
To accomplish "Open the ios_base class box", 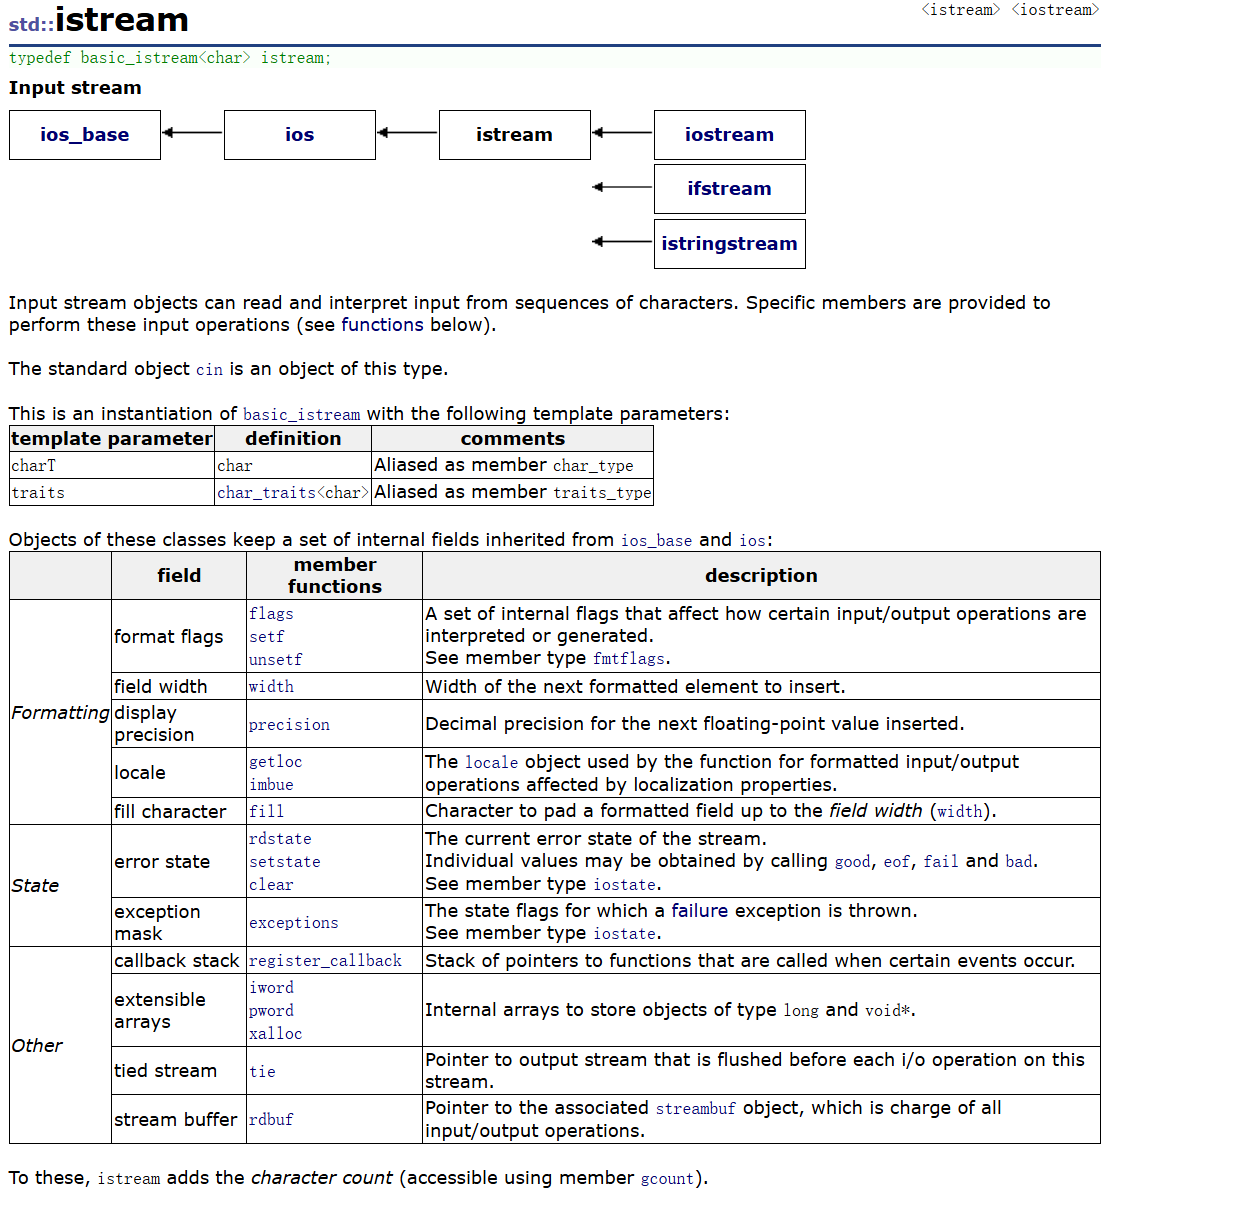I will pyautogui.click(x=85, y=135).
